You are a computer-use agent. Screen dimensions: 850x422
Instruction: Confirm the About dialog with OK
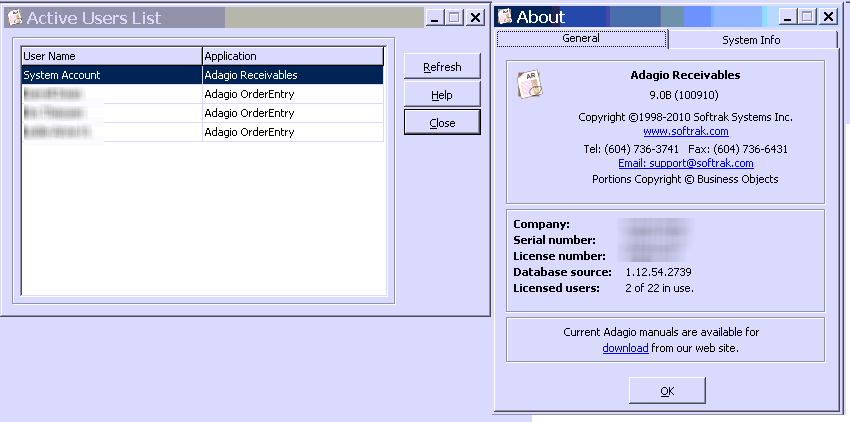667,391
